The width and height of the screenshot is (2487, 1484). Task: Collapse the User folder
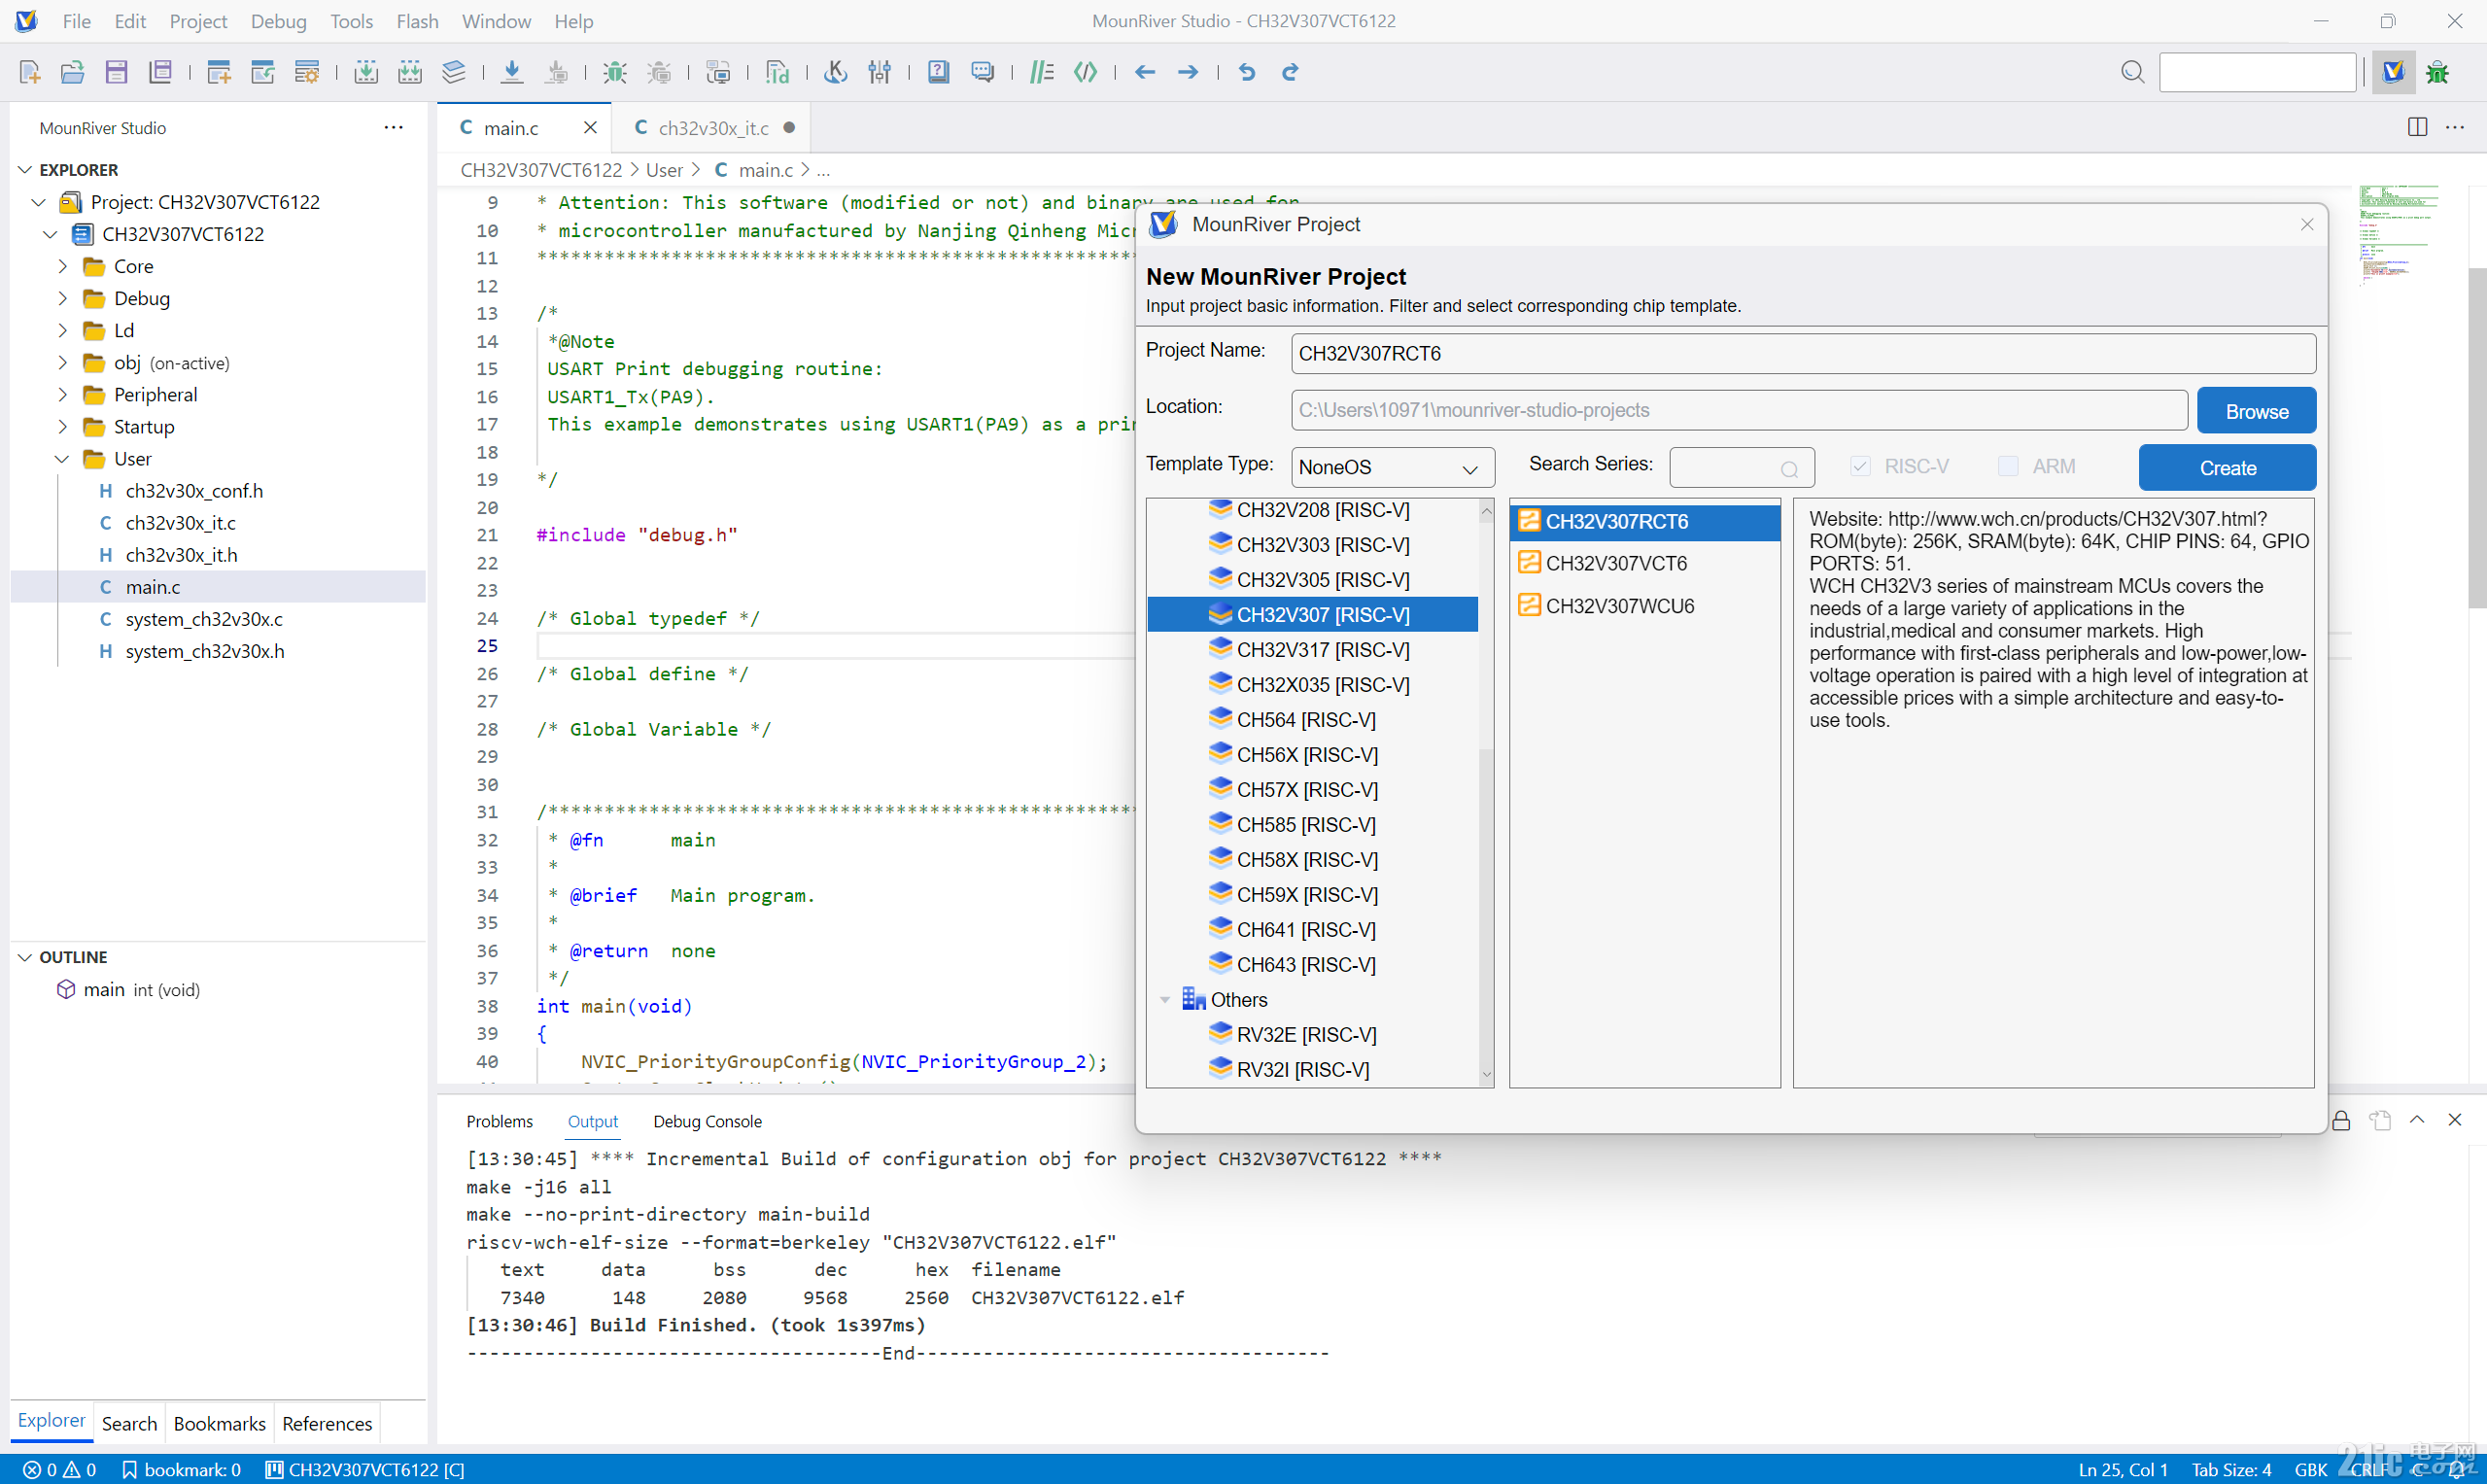62,458
